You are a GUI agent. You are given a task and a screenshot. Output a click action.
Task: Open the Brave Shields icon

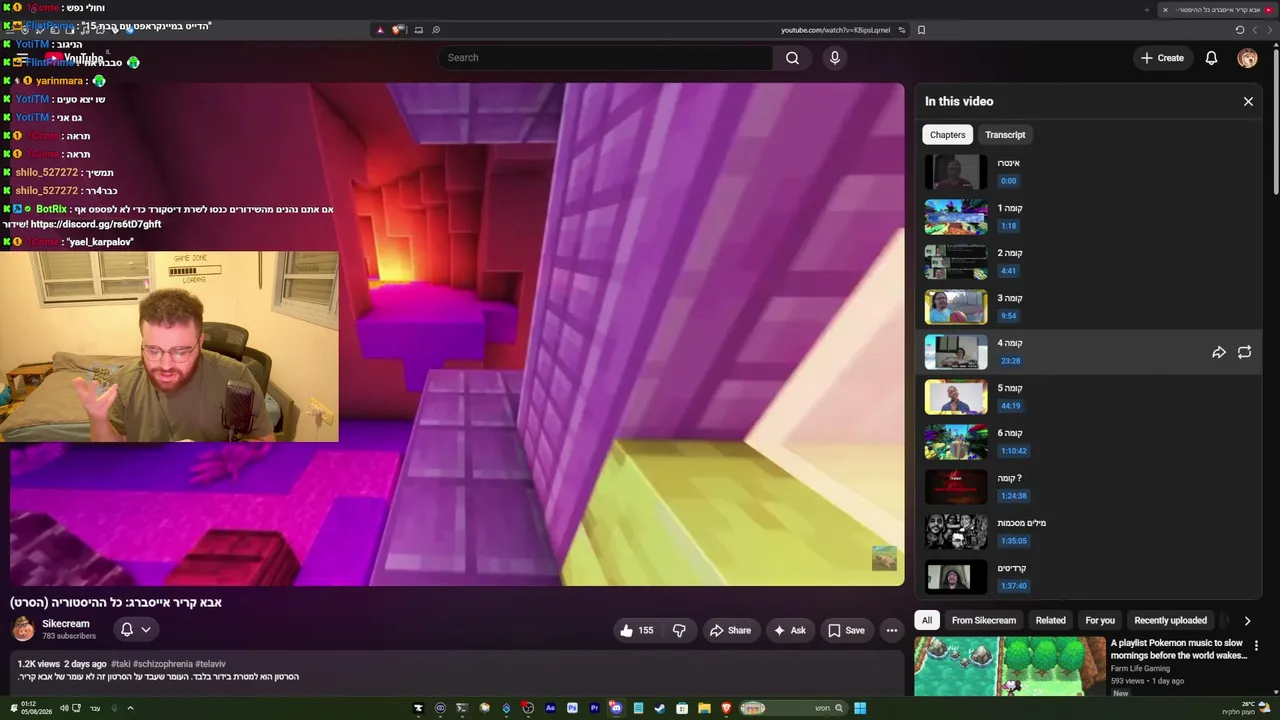point(399,30)
